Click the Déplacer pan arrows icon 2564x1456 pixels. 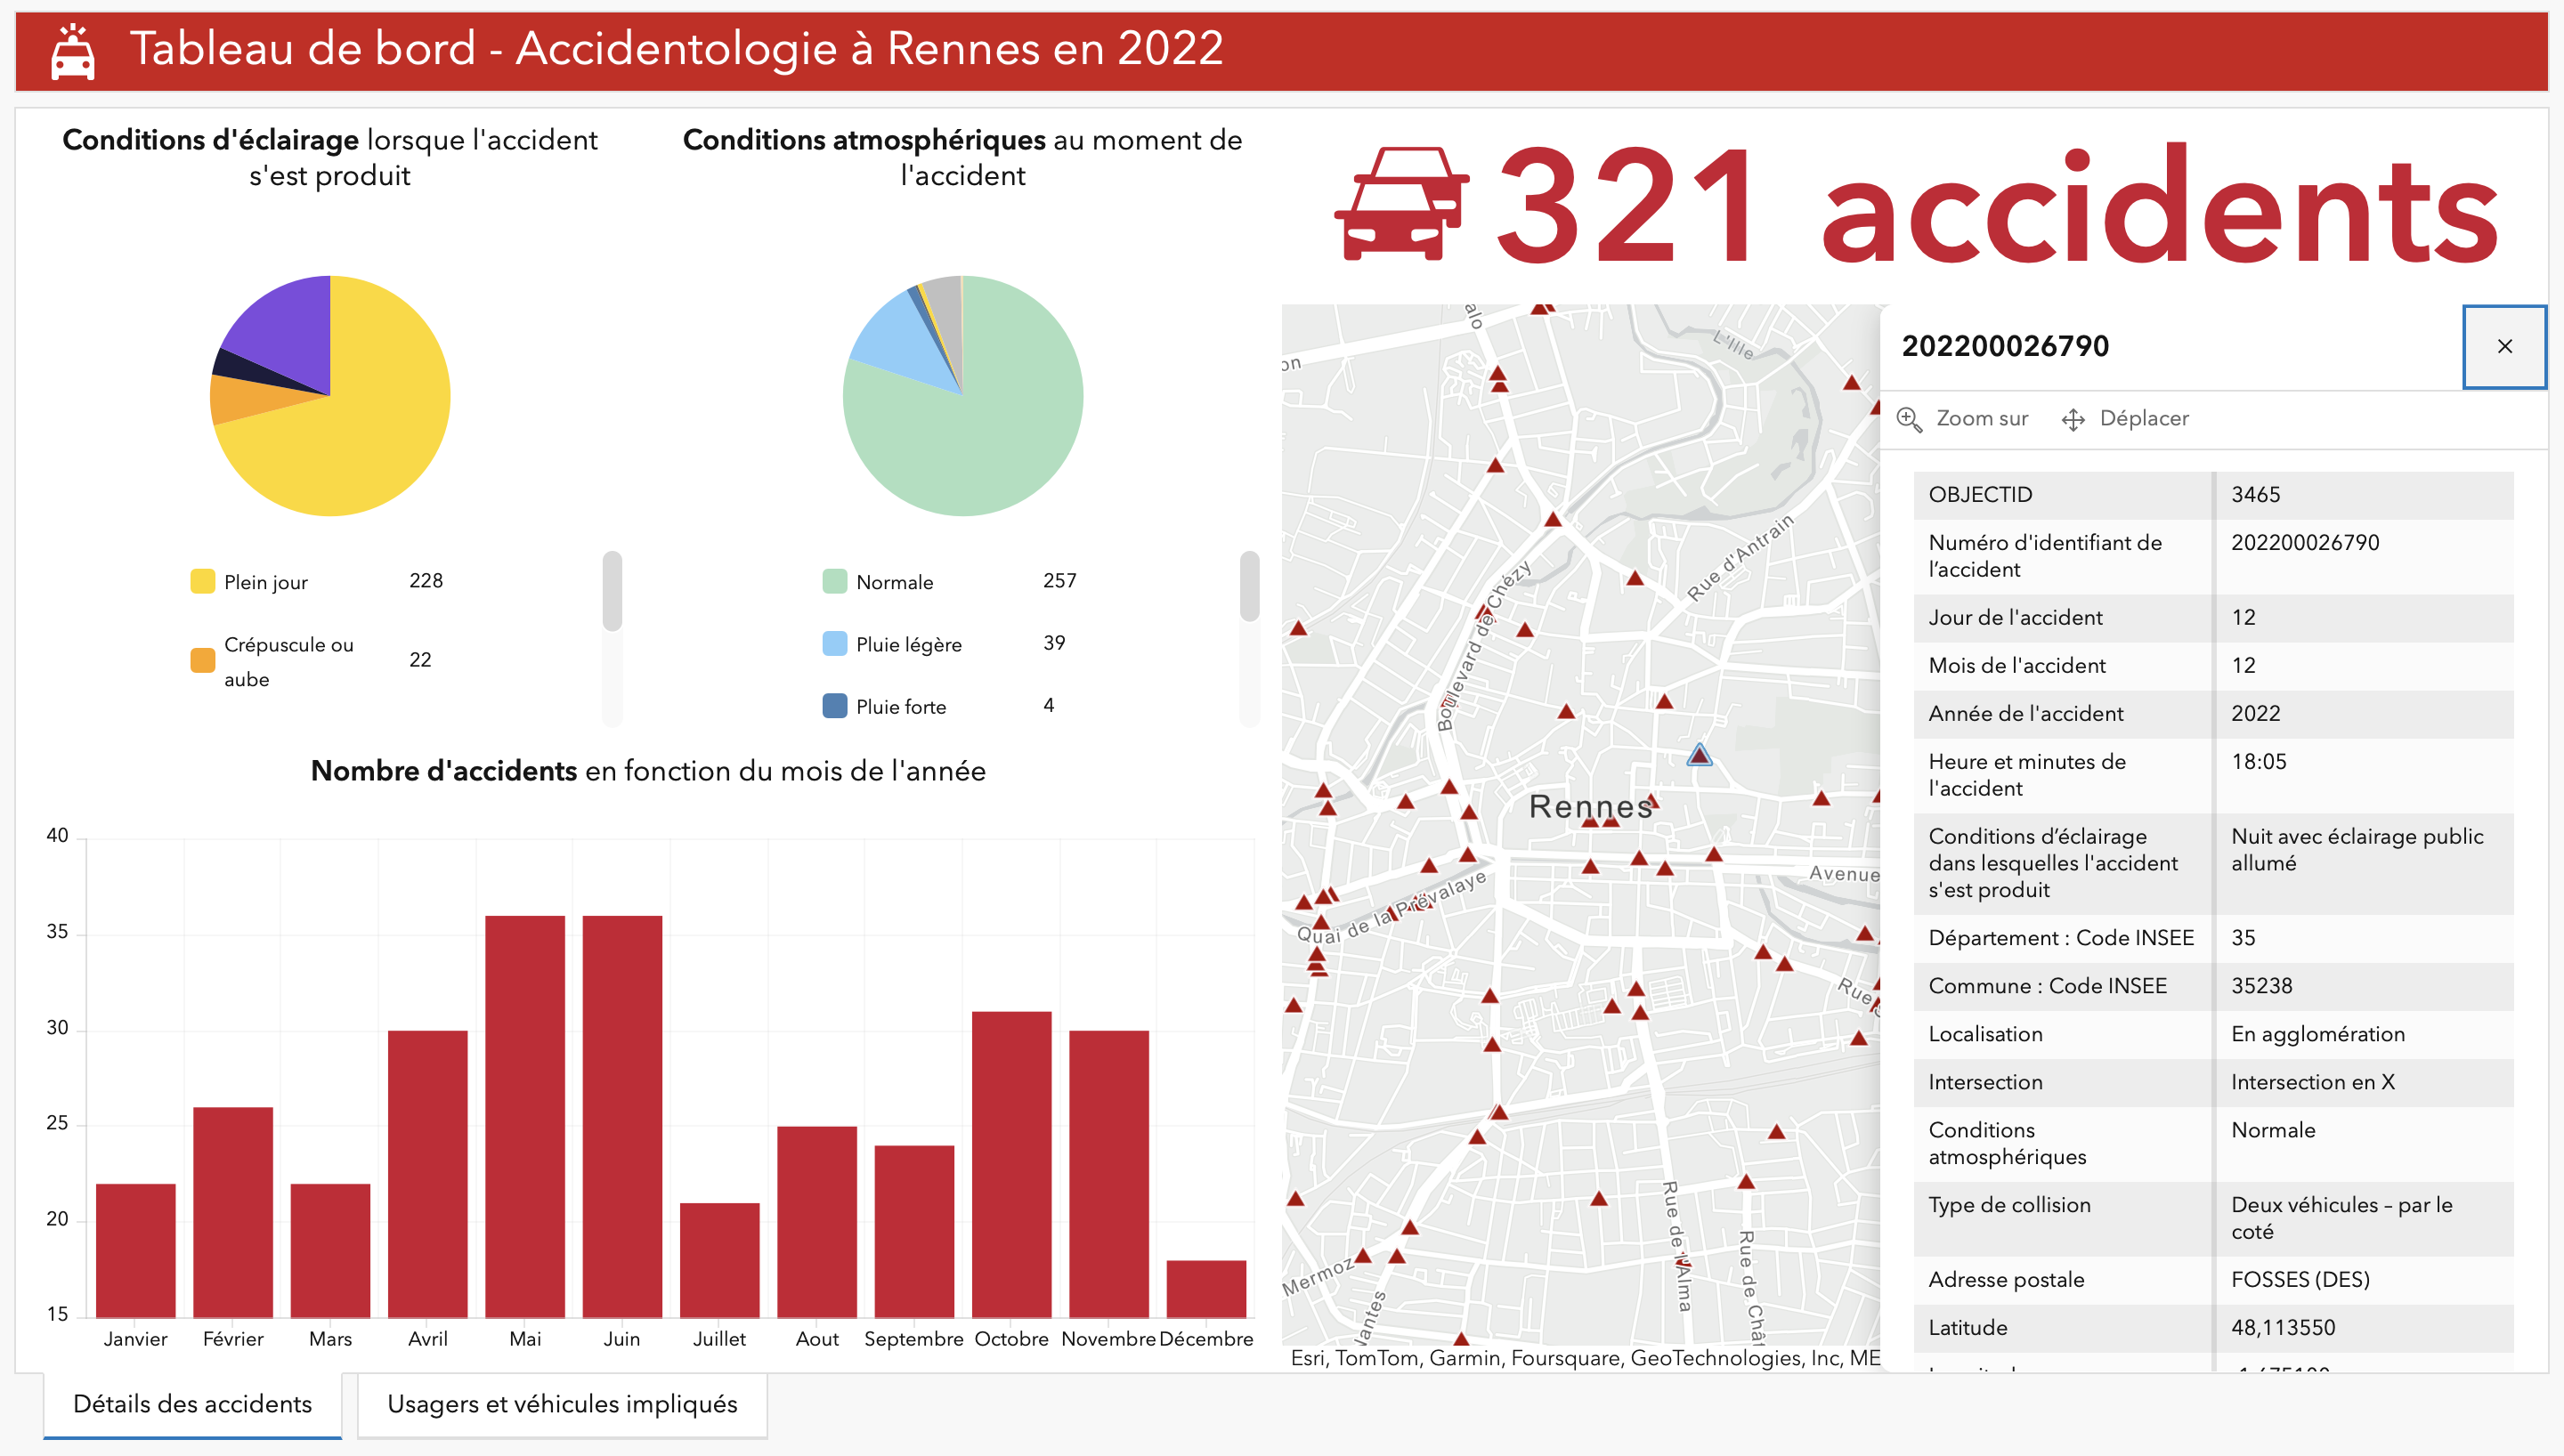[2073, 419]
